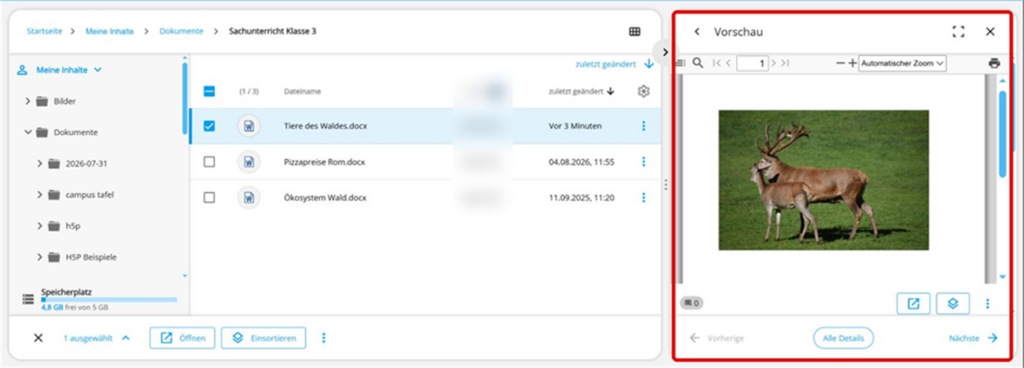Expand preview to fullscreen
This screenshot has height=368, width=1024.
(958, 31)
